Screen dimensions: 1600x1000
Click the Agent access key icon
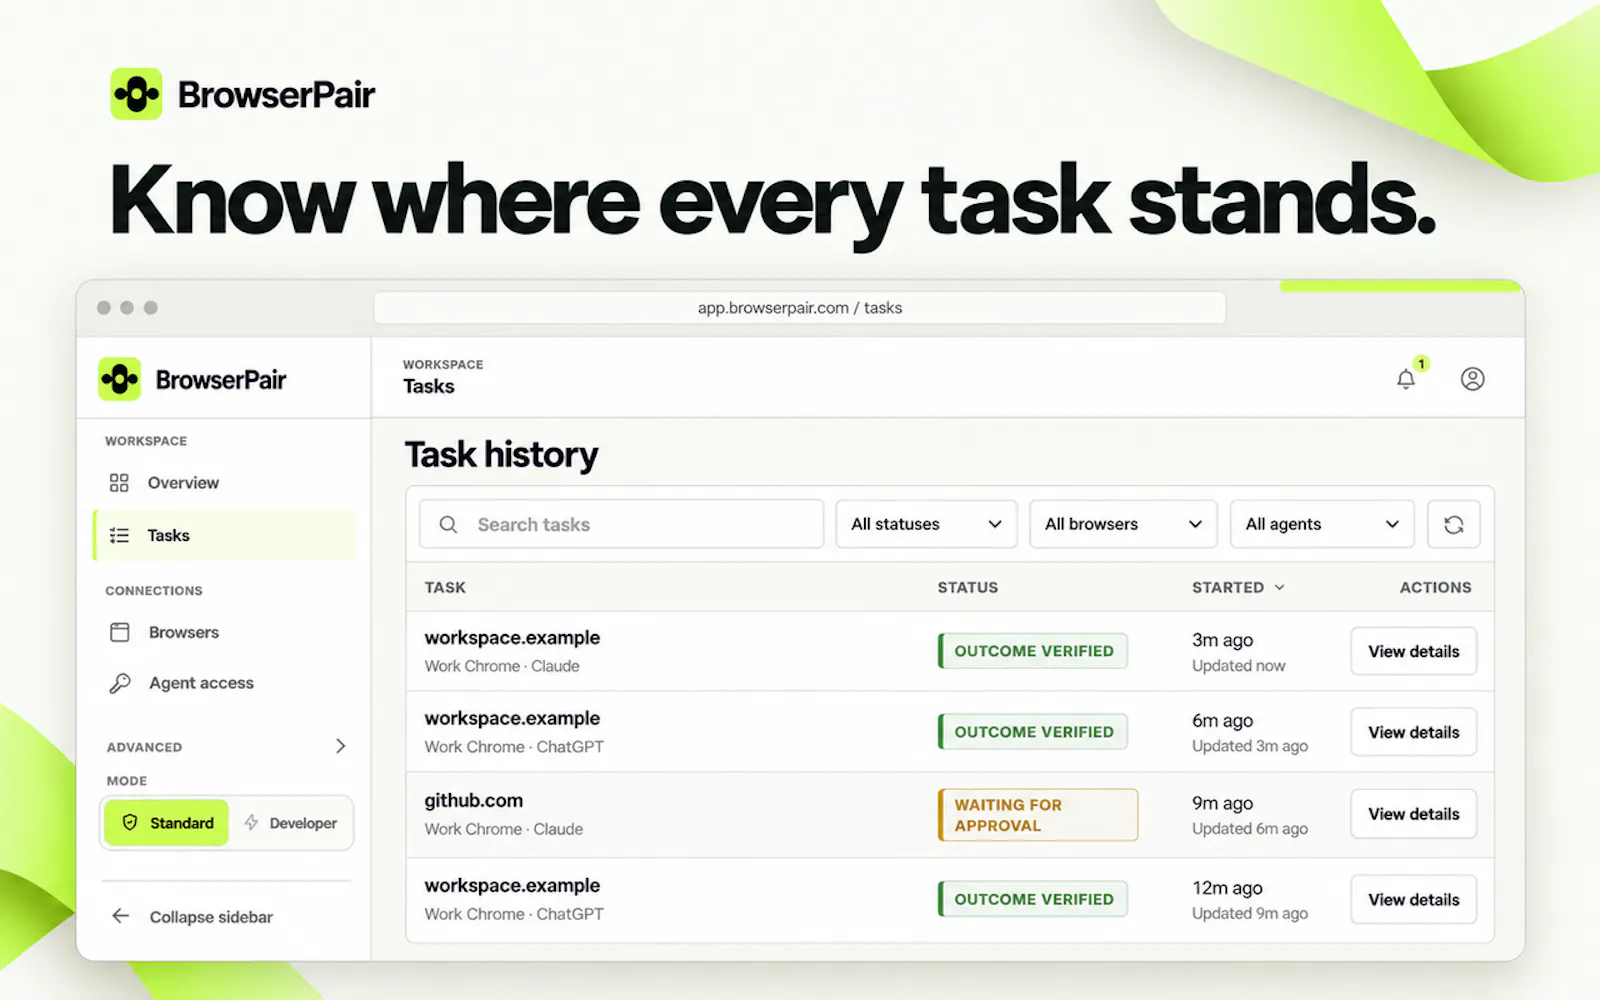point(120,683)
